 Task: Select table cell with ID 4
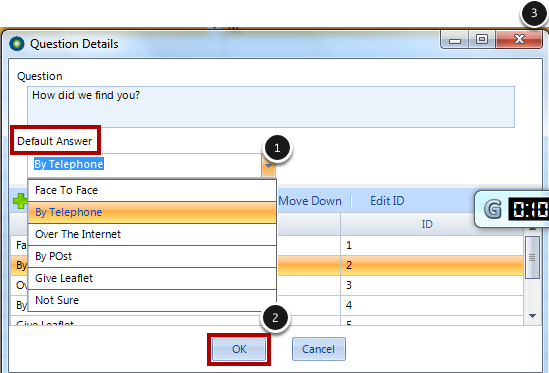point(432,305)
